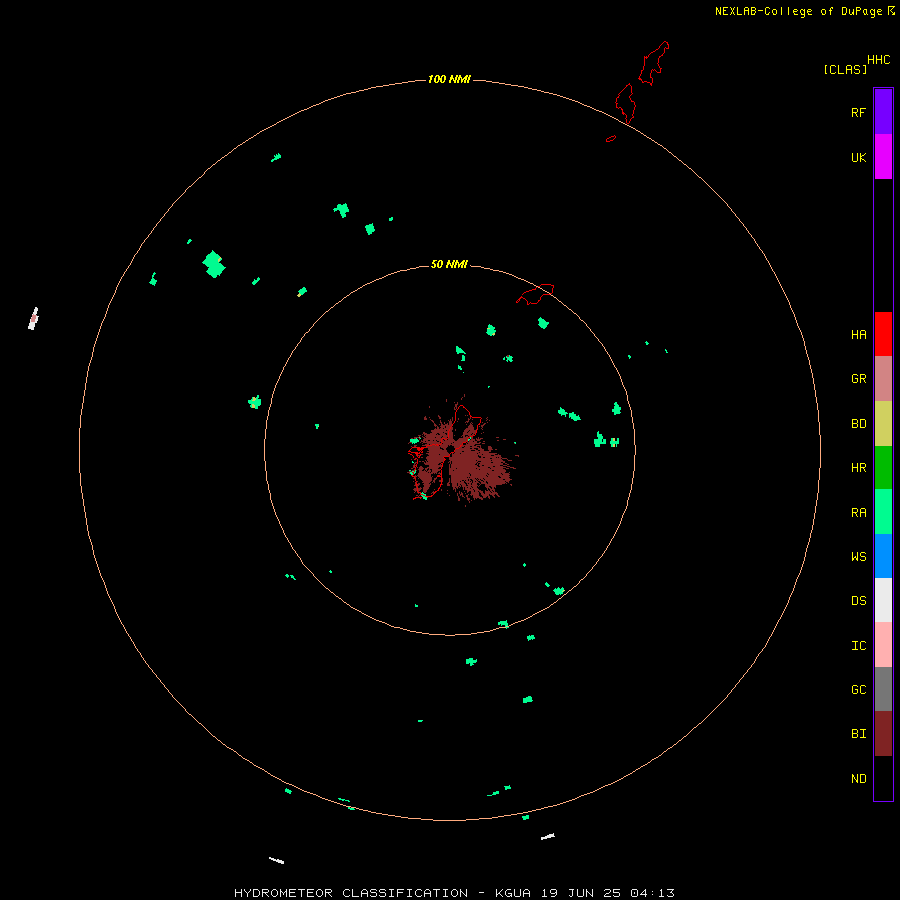
Task: Click the 'HA' legend label
Action: pyautogui.click(x=858, y=334)
